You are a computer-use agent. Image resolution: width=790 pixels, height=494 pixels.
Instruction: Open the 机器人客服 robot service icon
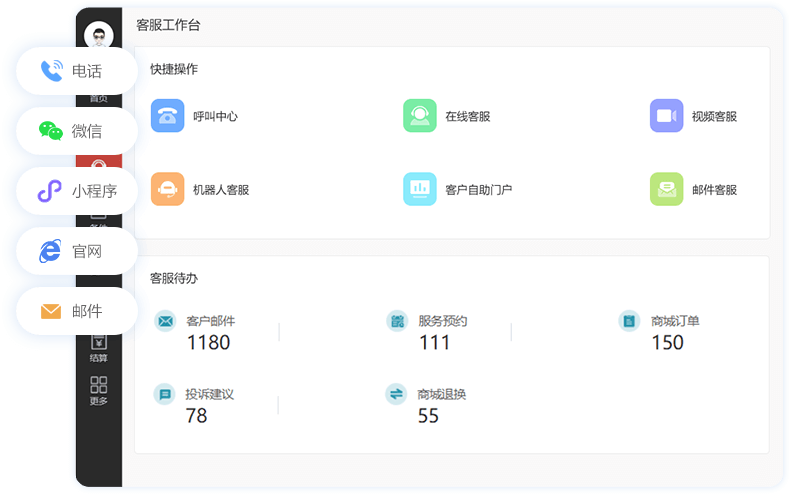(x=167, y=189)
